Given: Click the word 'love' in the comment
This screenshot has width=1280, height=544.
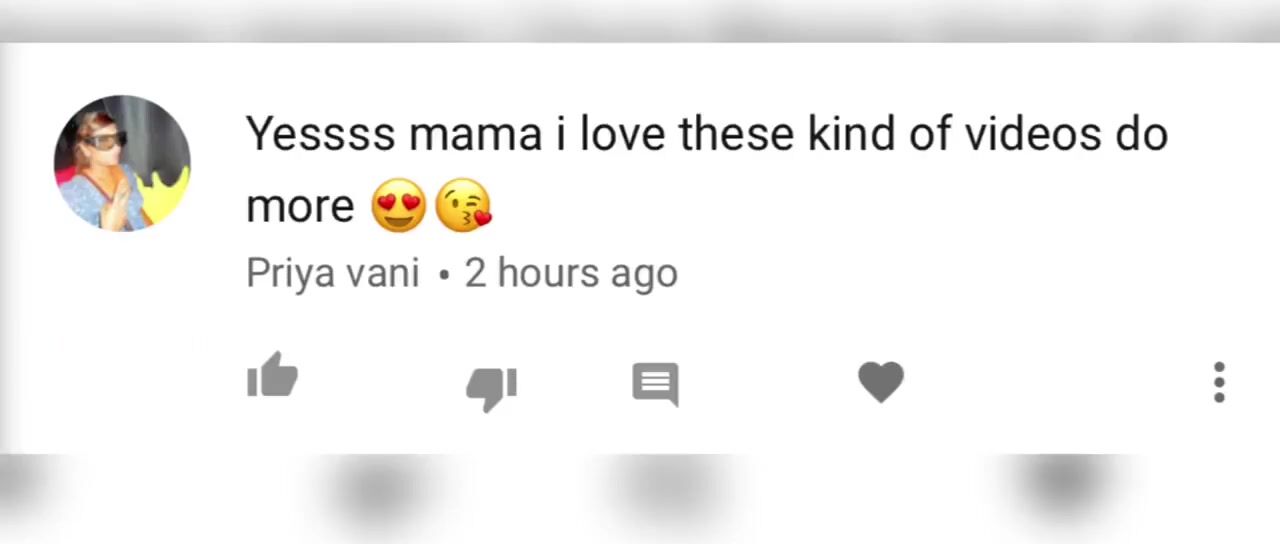Looking at the screenshot, I should point(622,134).
